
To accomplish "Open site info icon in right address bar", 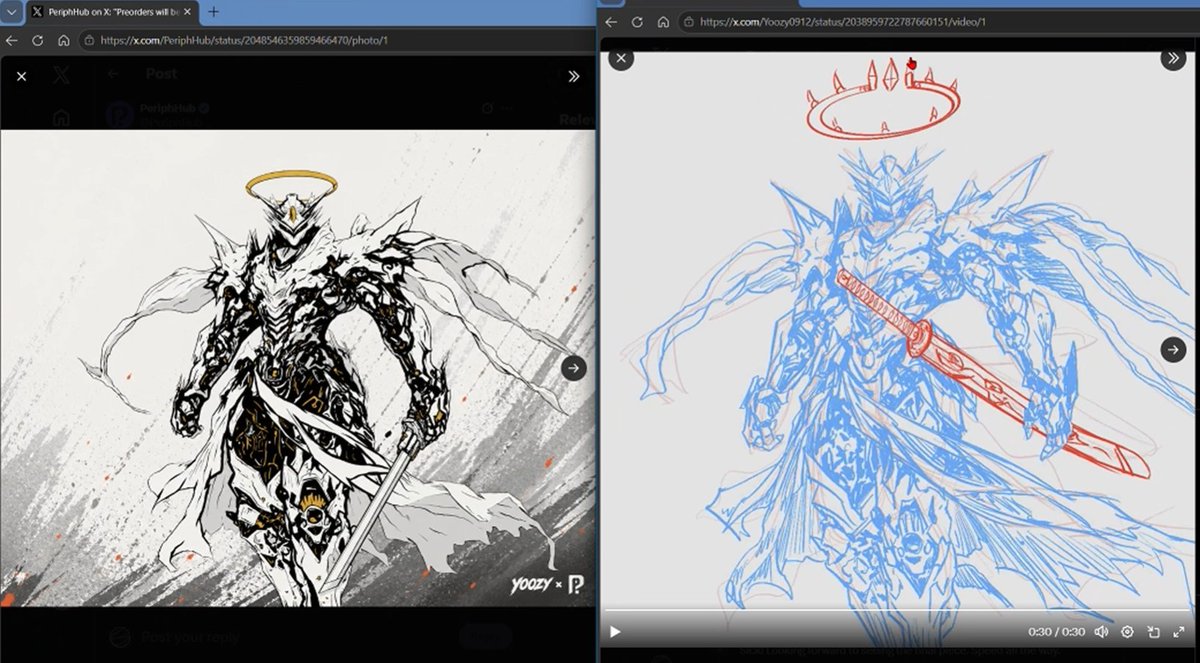I will coord(688,21).
